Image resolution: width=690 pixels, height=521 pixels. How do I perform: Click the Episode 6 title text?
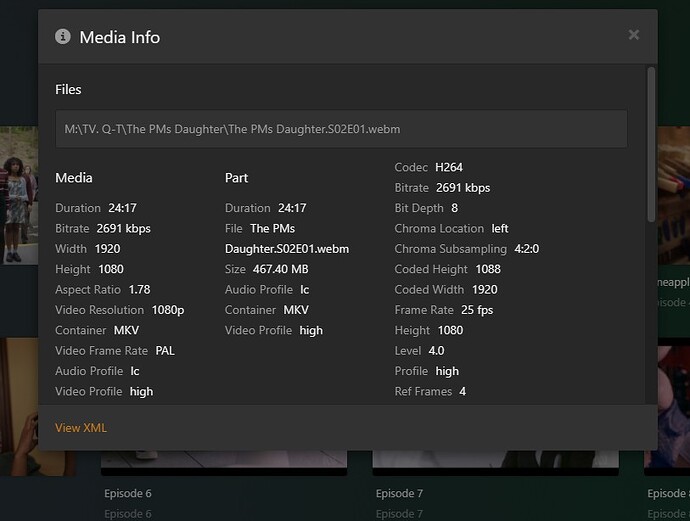[x=128, y=494]
